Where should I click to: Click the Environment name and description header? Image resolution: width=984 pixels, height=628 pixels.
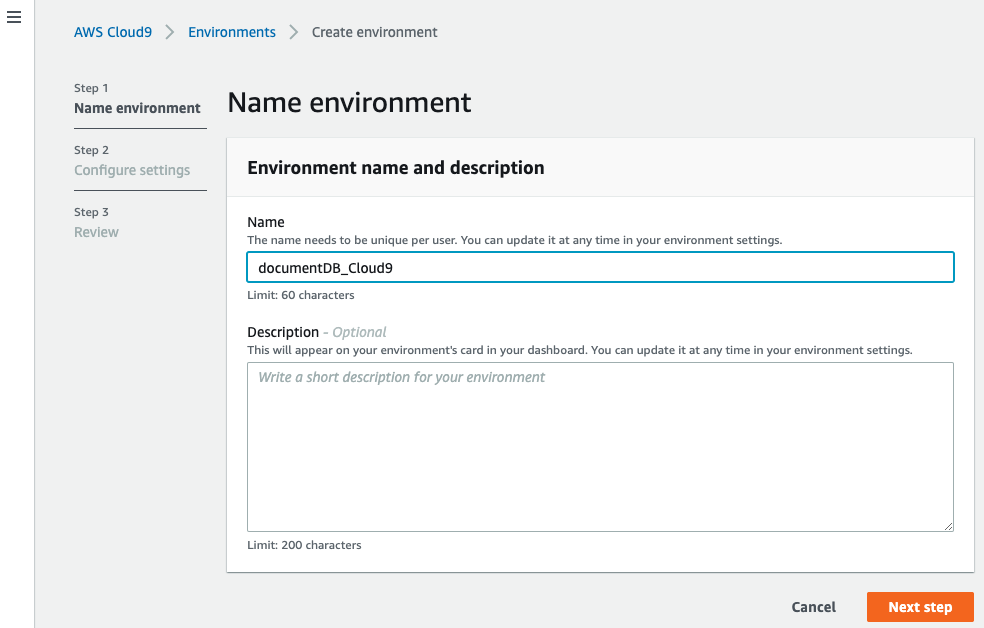pos(395,167)
